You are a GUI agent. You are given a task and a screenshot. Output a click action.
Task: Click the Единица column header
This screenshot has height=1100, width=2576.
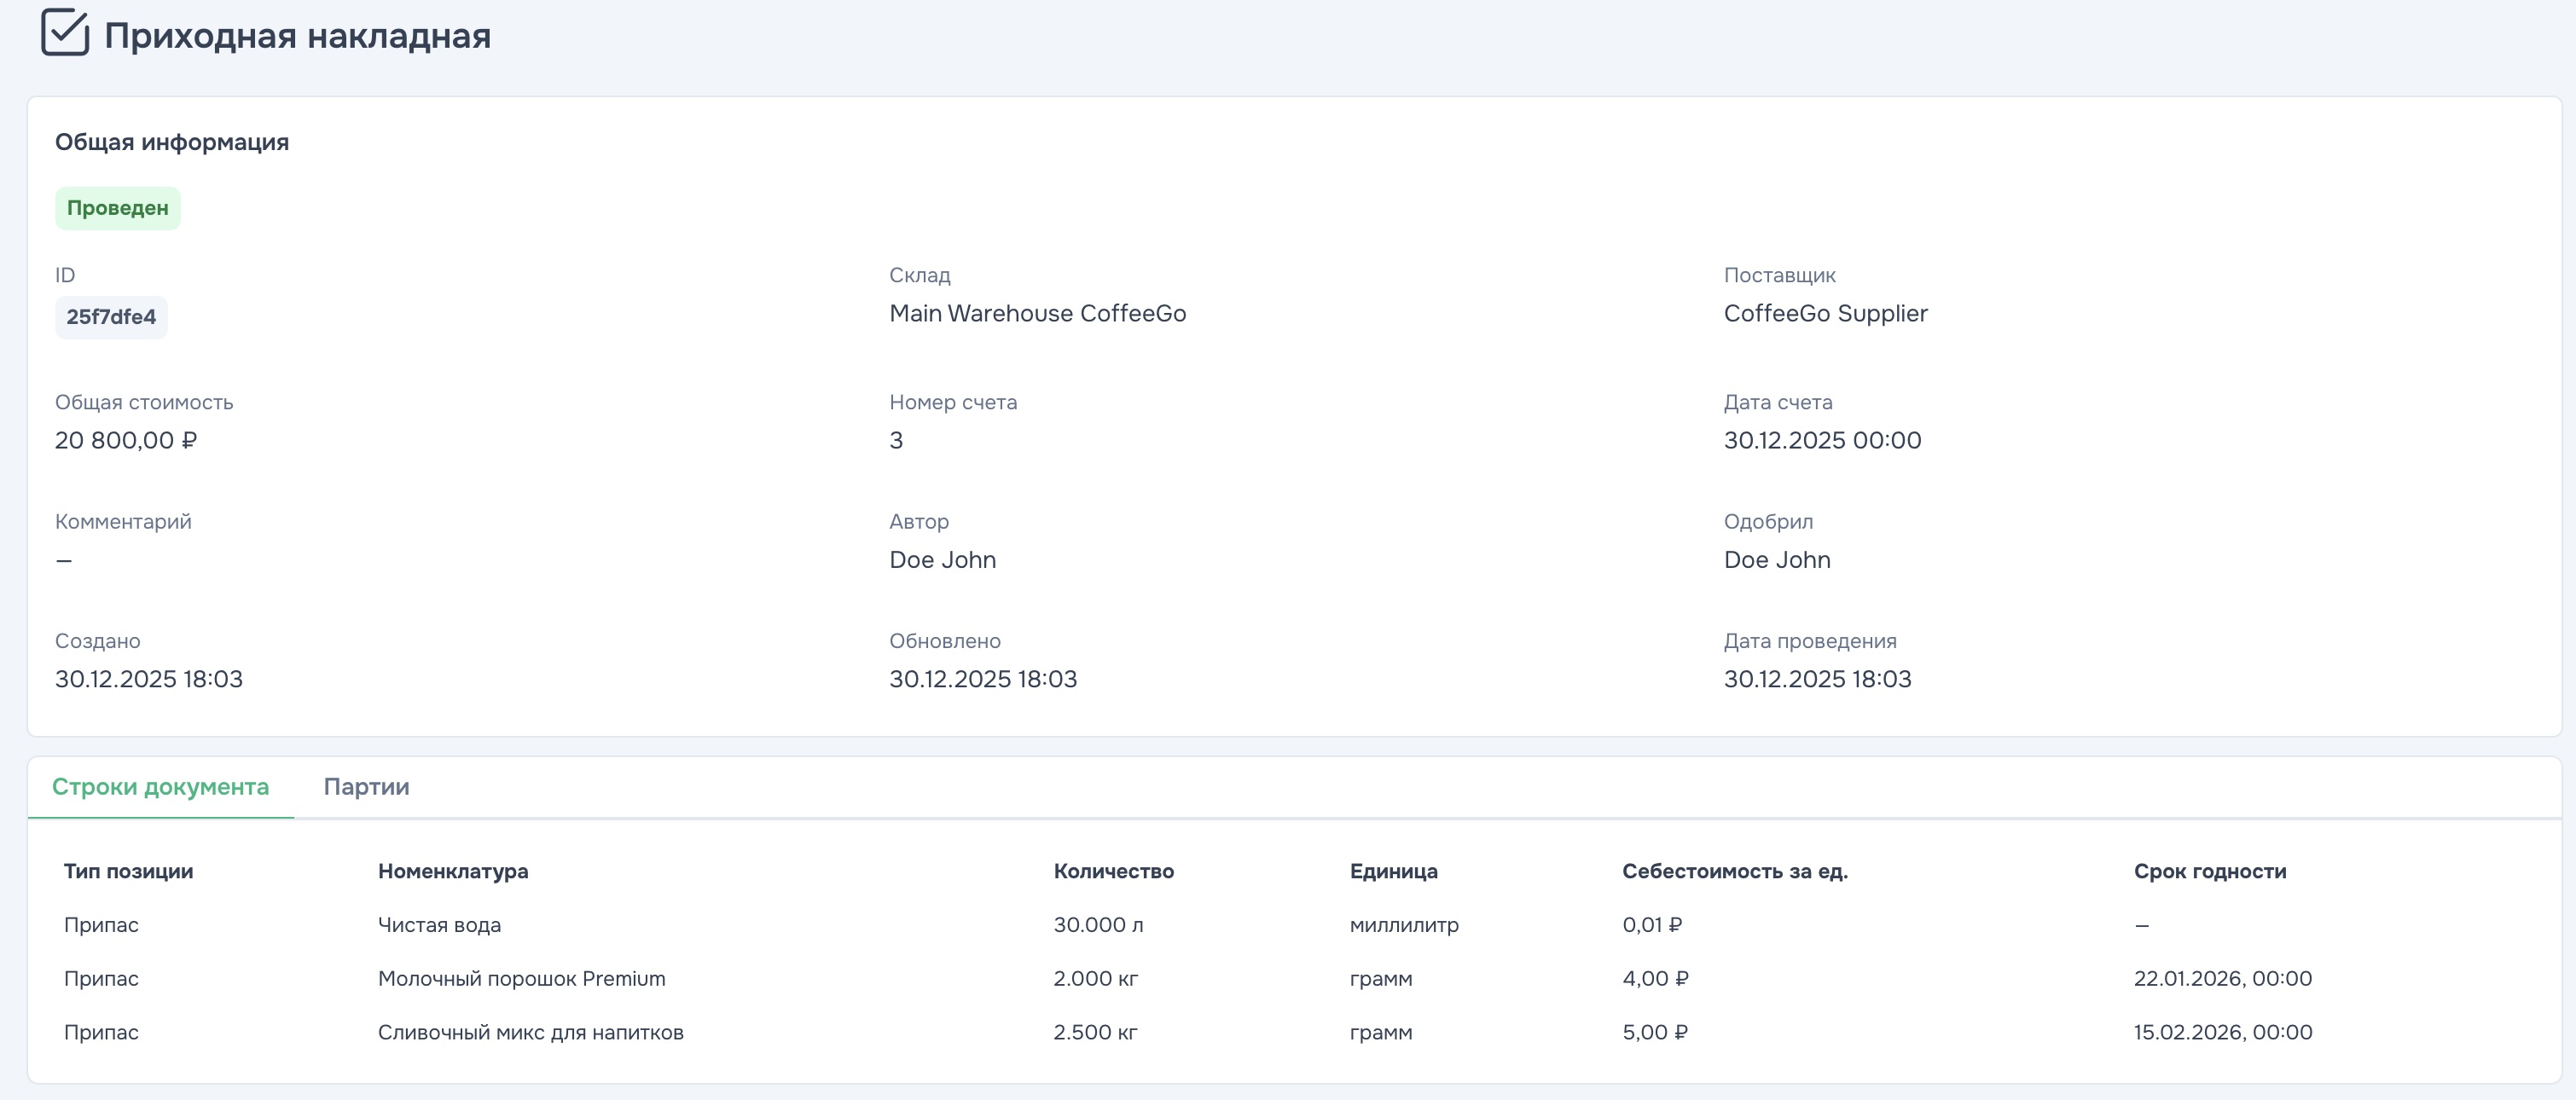click(1393, 871)
